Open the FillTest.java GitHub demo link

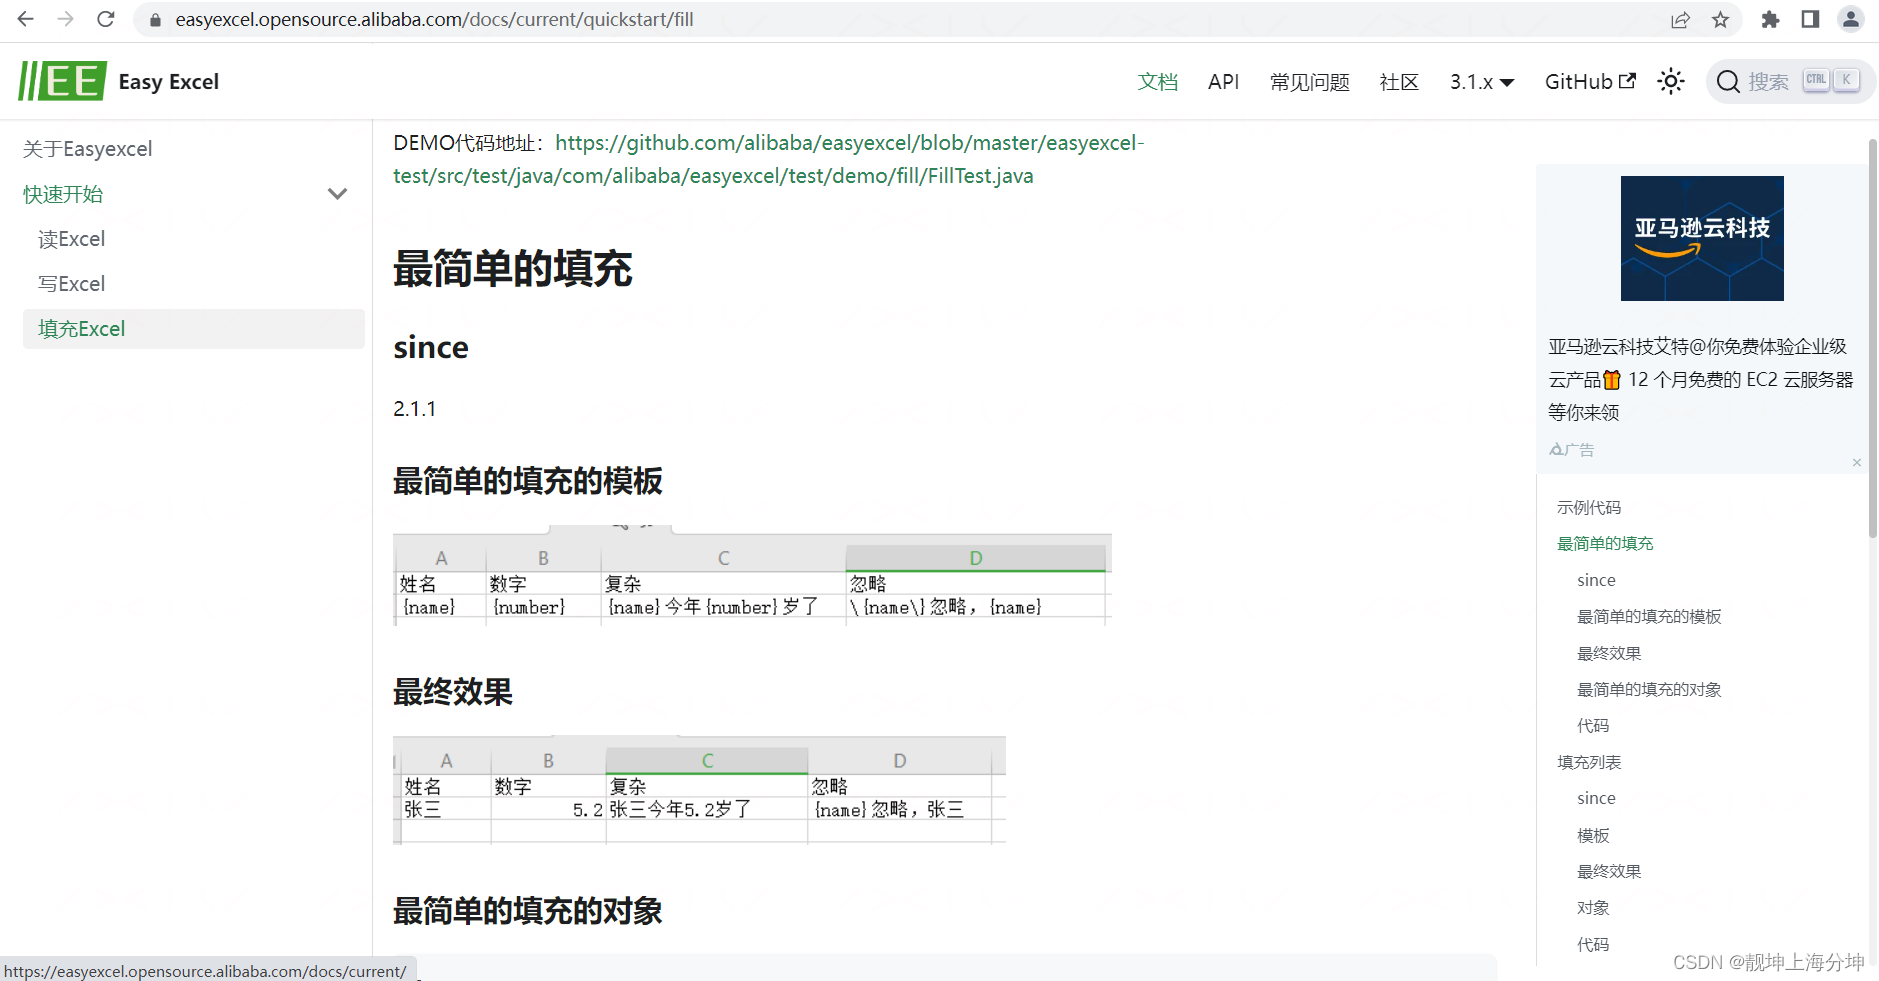[768, 159]
